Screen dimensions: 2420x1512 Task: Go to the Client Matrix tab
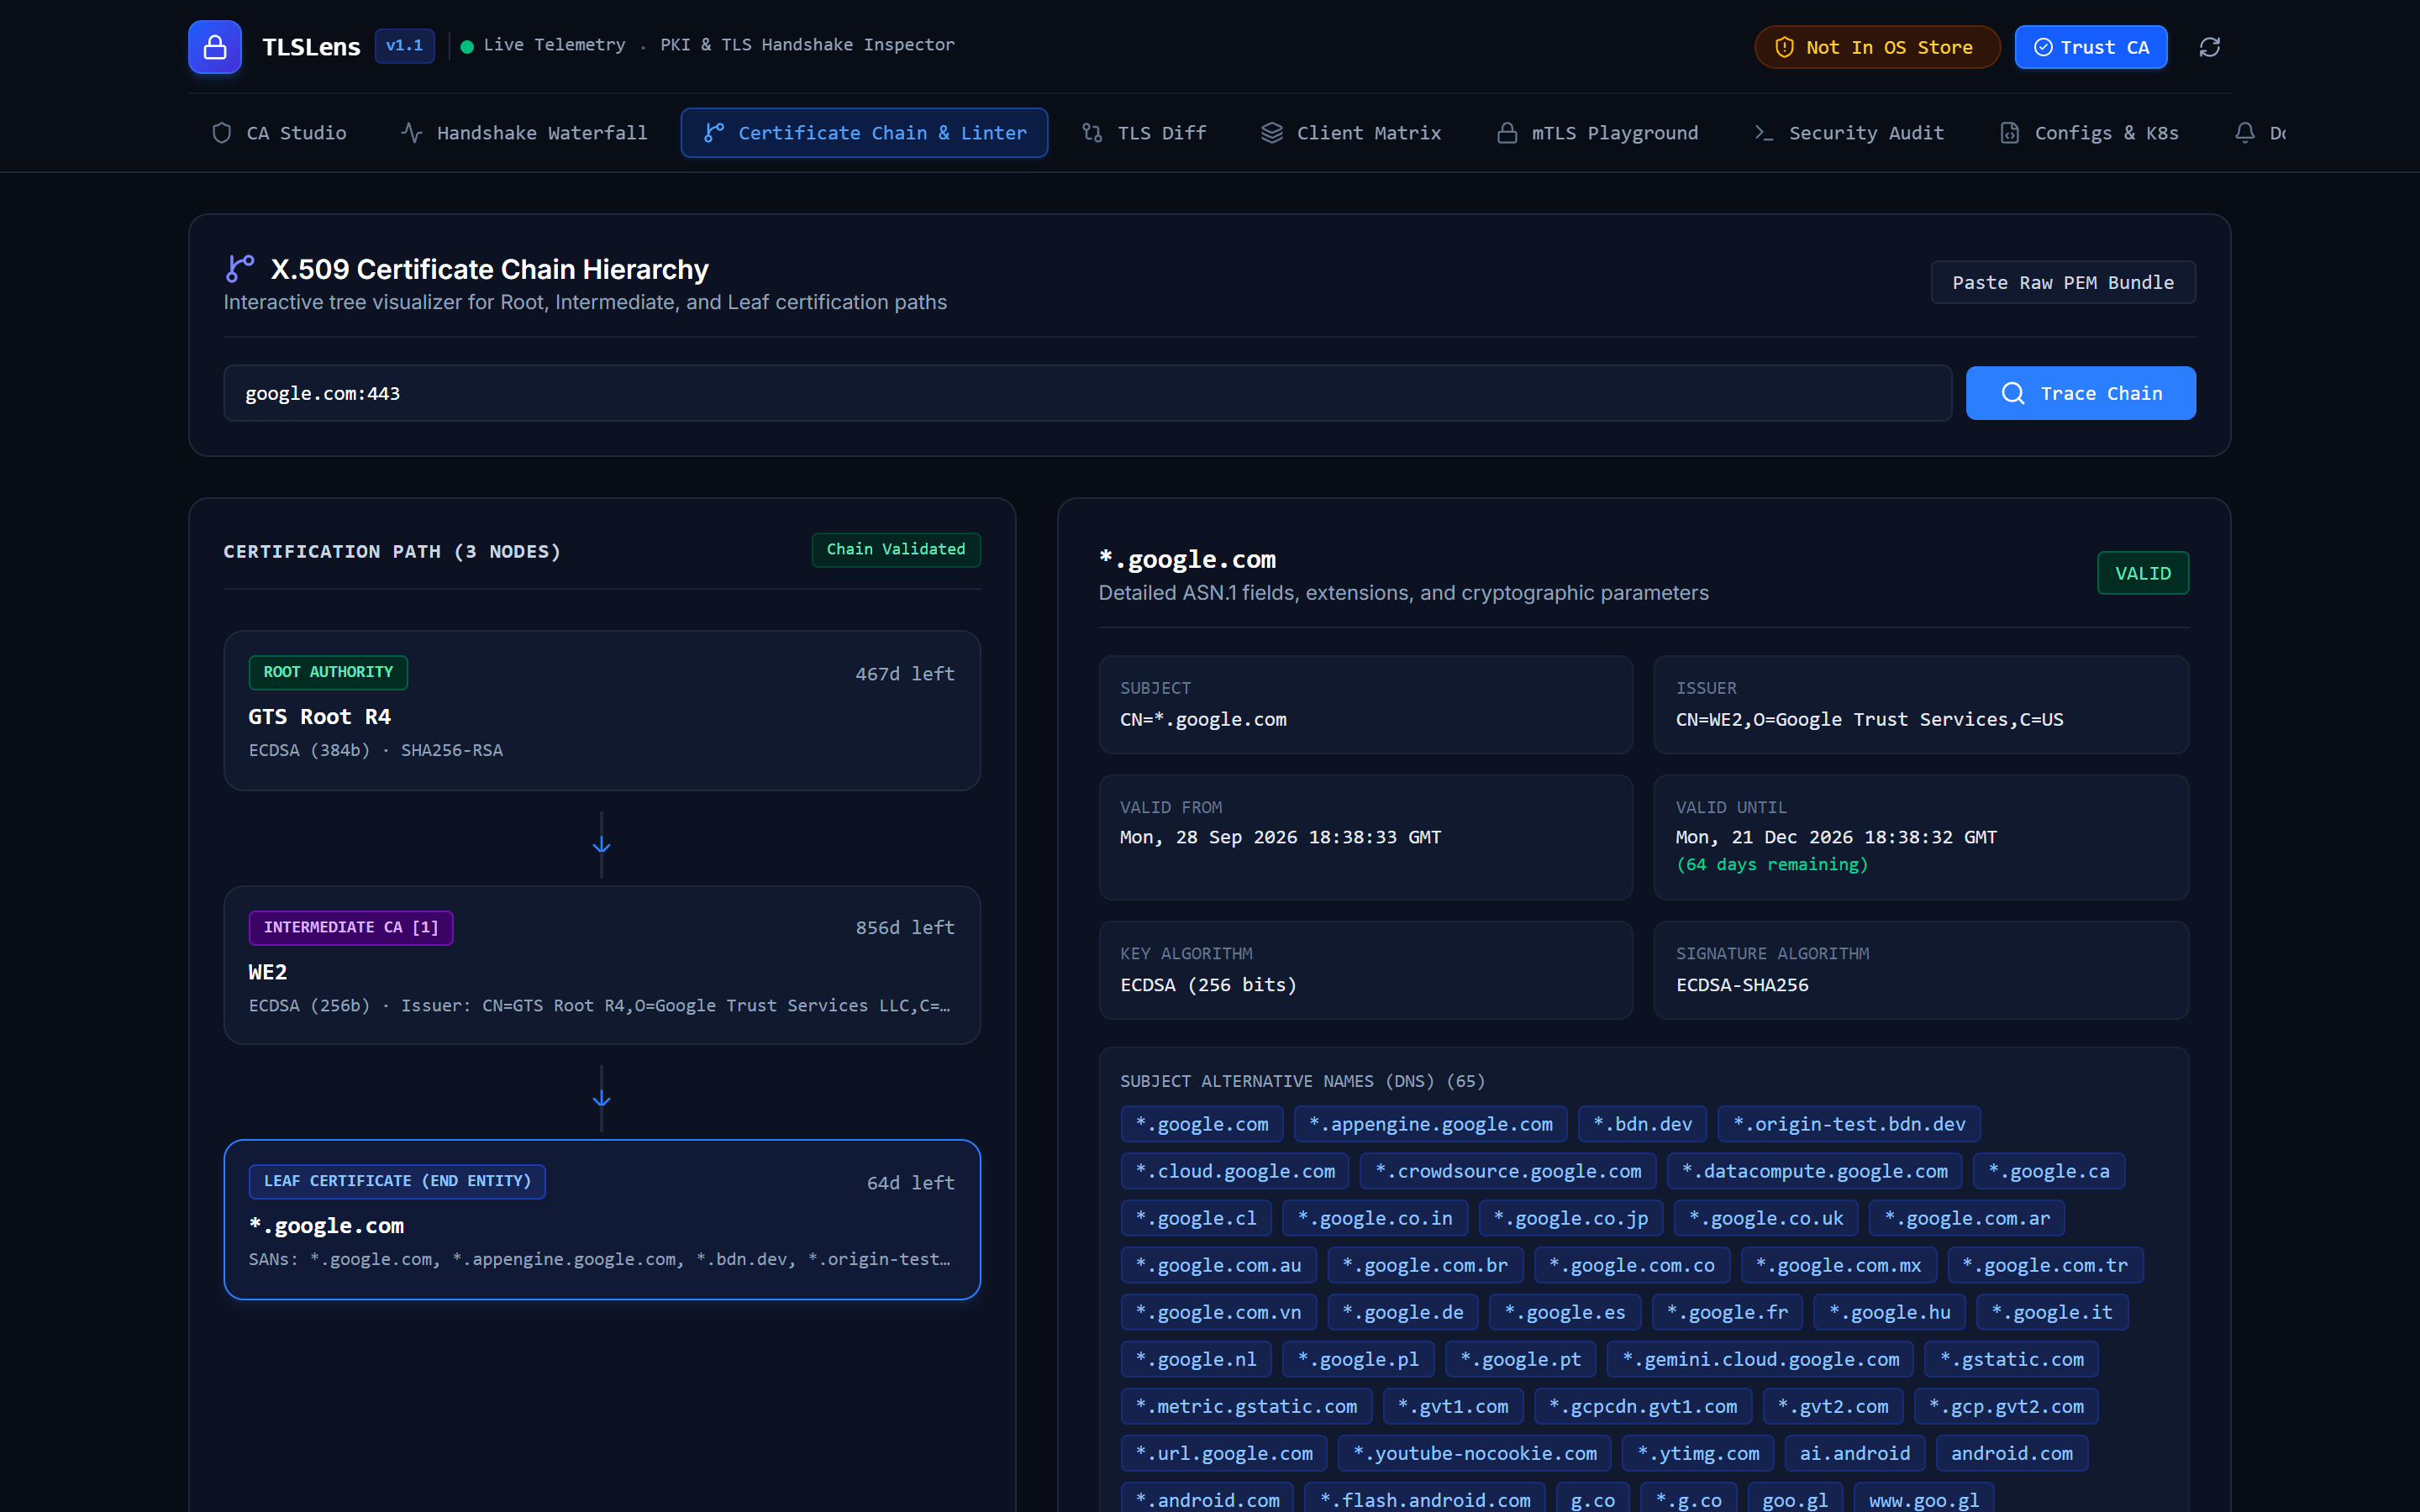coord(1351,133)
